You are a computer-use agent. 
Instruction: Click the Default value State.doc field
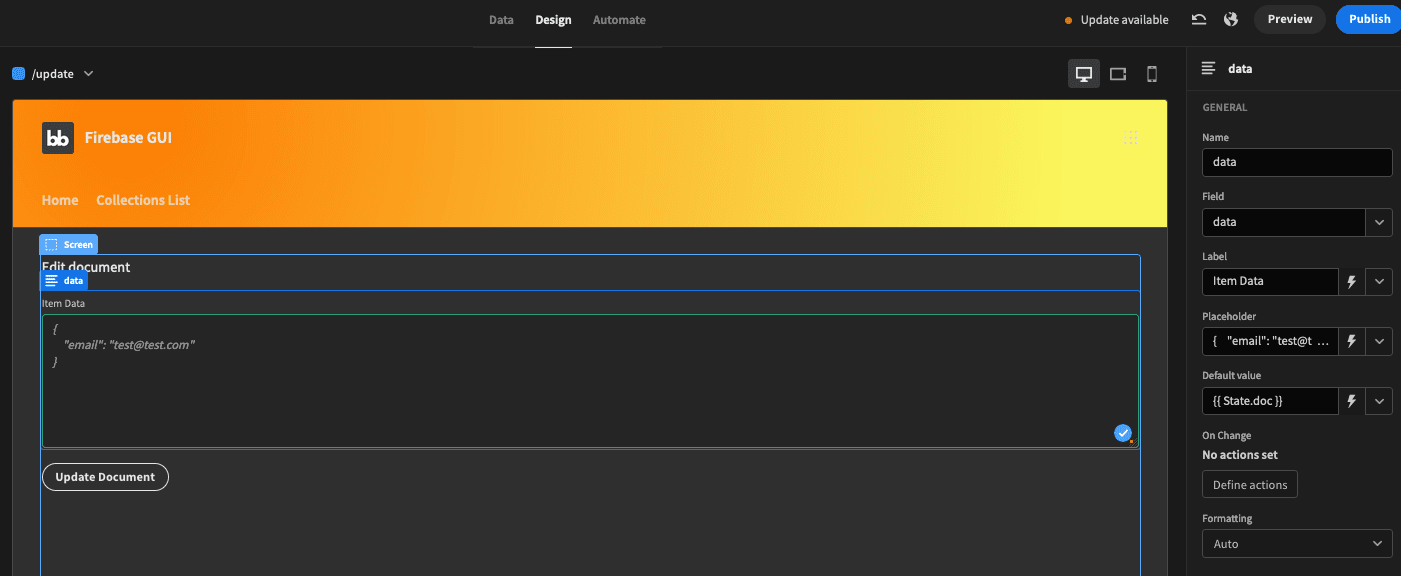coord(1270,401)
